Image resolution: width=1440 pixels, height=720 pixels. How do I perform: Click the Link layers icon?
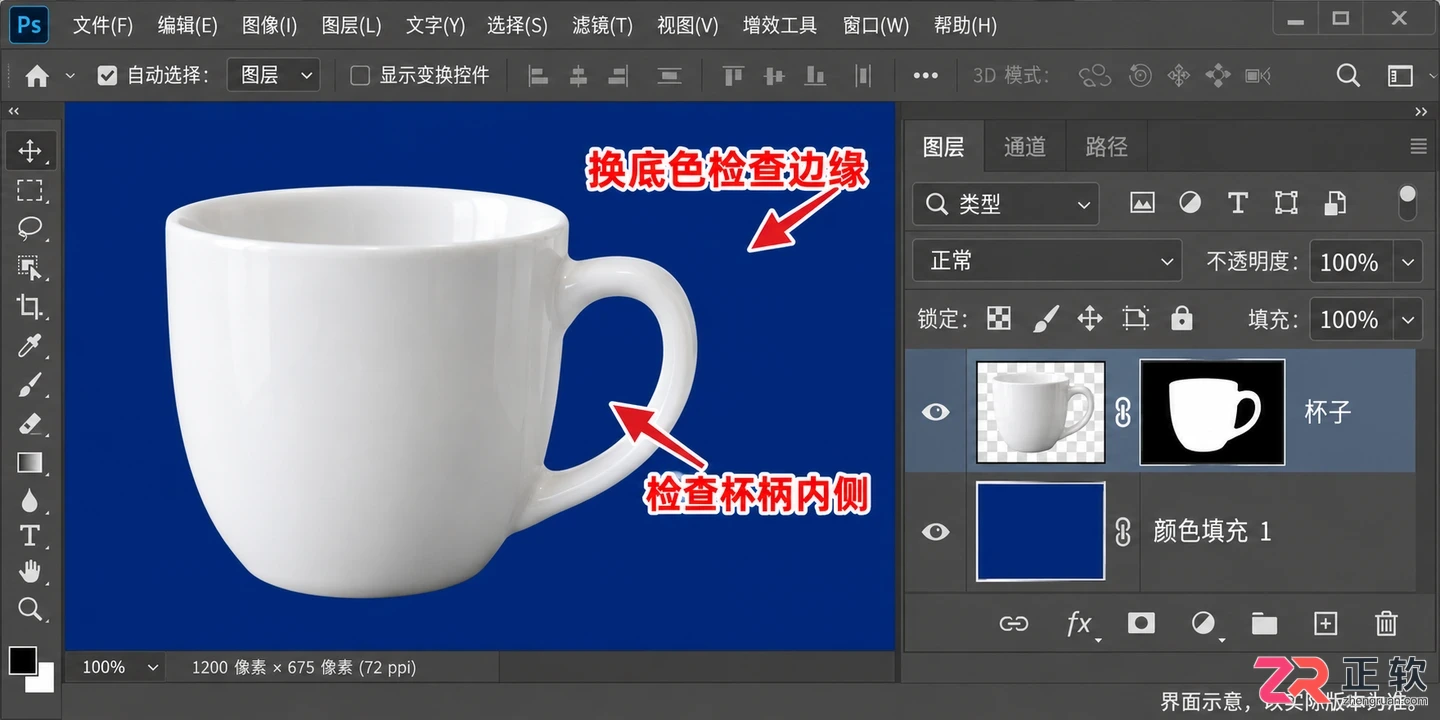tap(1014, 624)
